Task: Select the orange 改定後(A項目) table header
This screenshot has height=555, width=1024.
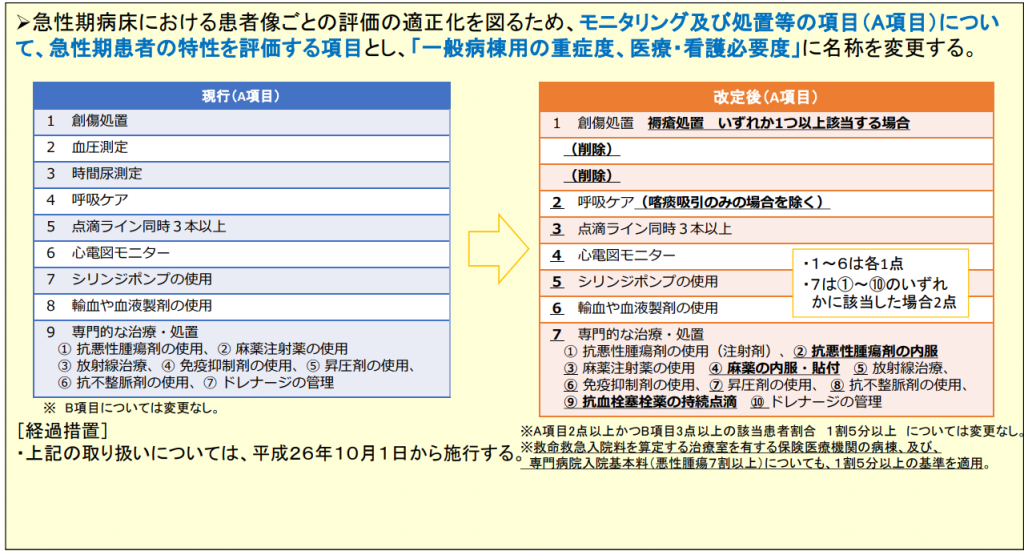Action: coord(766,97)
